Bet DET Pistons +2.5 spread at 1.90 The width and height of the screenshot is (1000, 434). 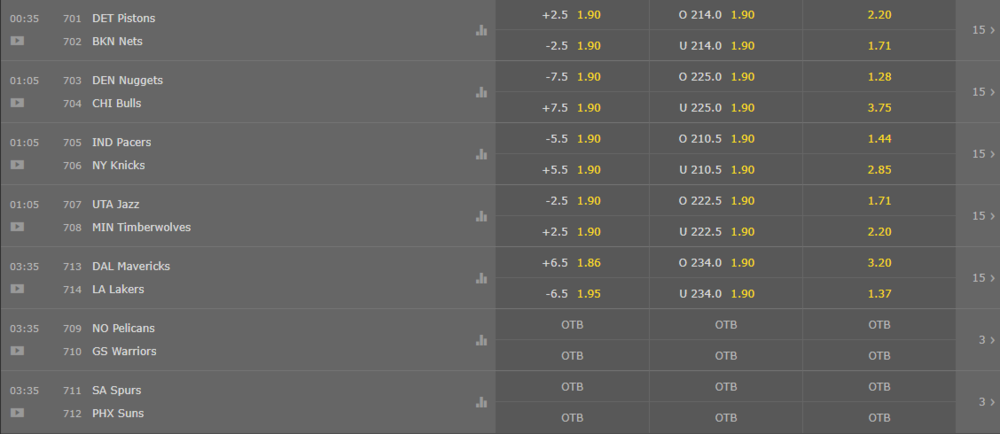pos(572,15)
